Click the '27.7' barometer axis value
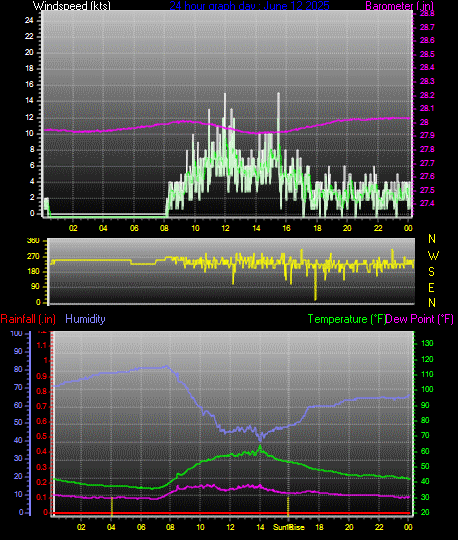 tap(427, 163)
